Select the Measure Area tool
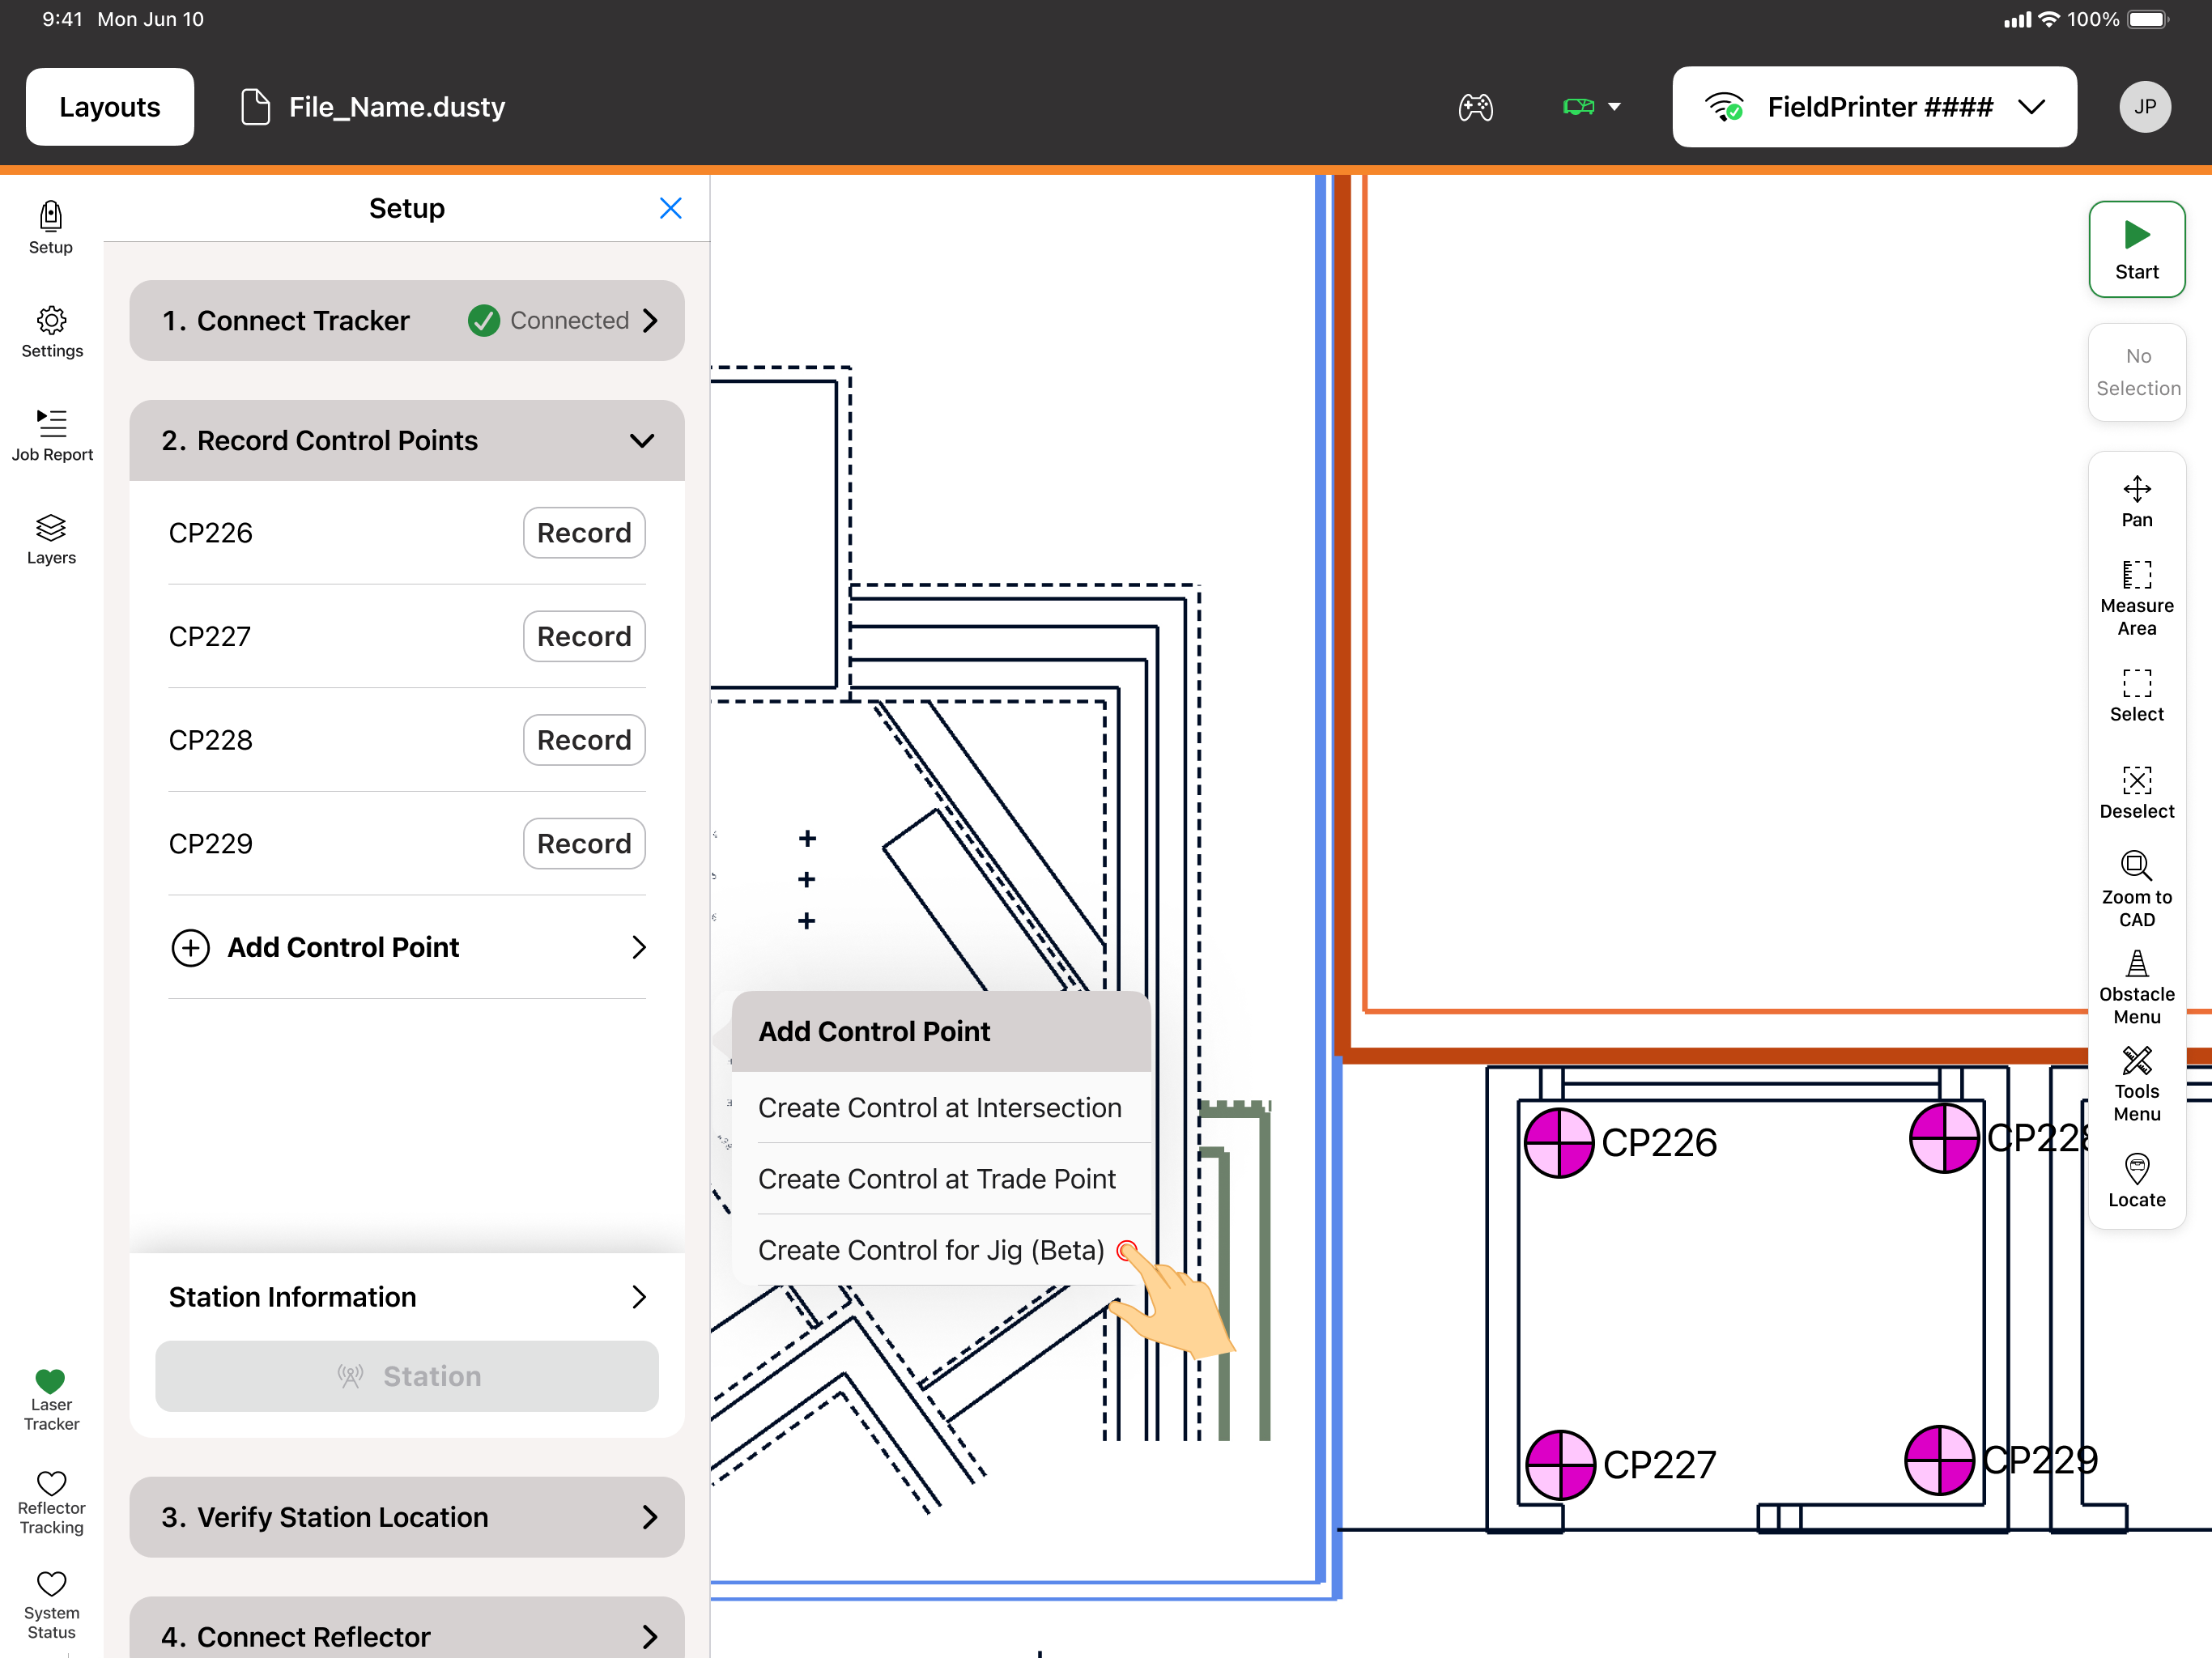Image resolution: width=2212 pixels, height=1658 pixels. pyautogui.click(x=2136, y=598)
